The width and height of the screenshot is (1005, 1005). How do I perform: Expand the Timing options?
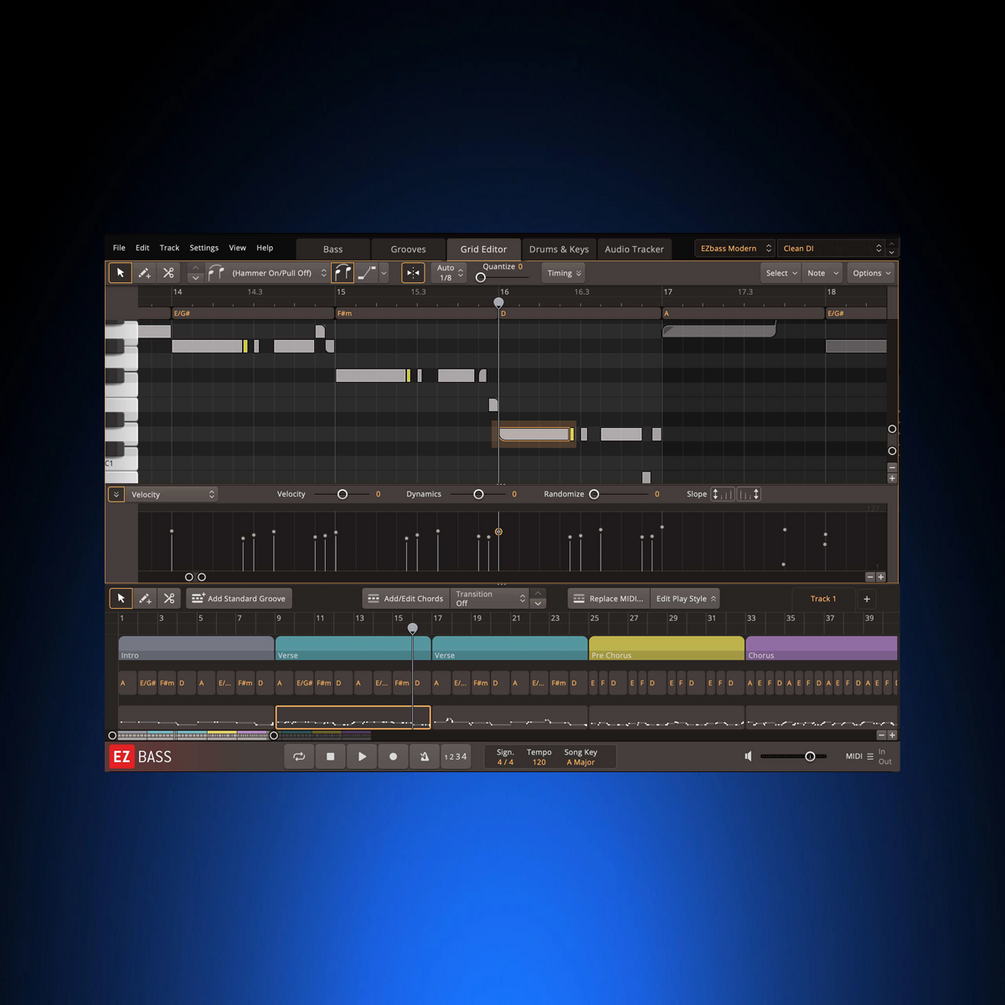tap(564, 273)
